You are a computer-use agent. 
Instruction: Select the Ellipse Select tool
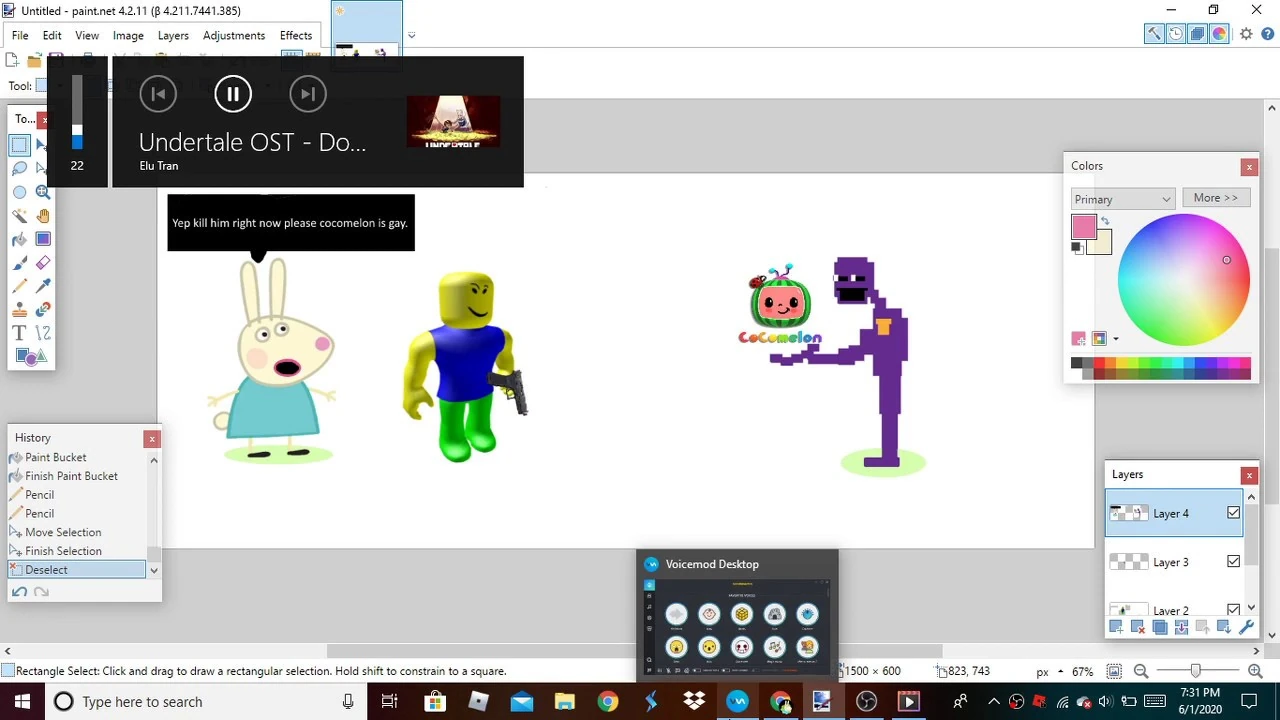(x=19, y=192)
